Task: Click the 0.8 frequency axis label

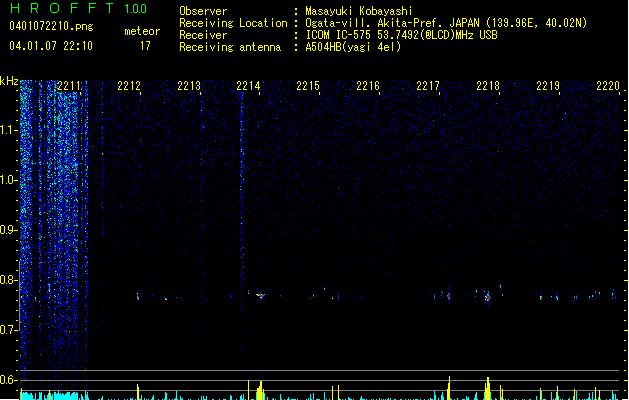Action: click(8, 280)
